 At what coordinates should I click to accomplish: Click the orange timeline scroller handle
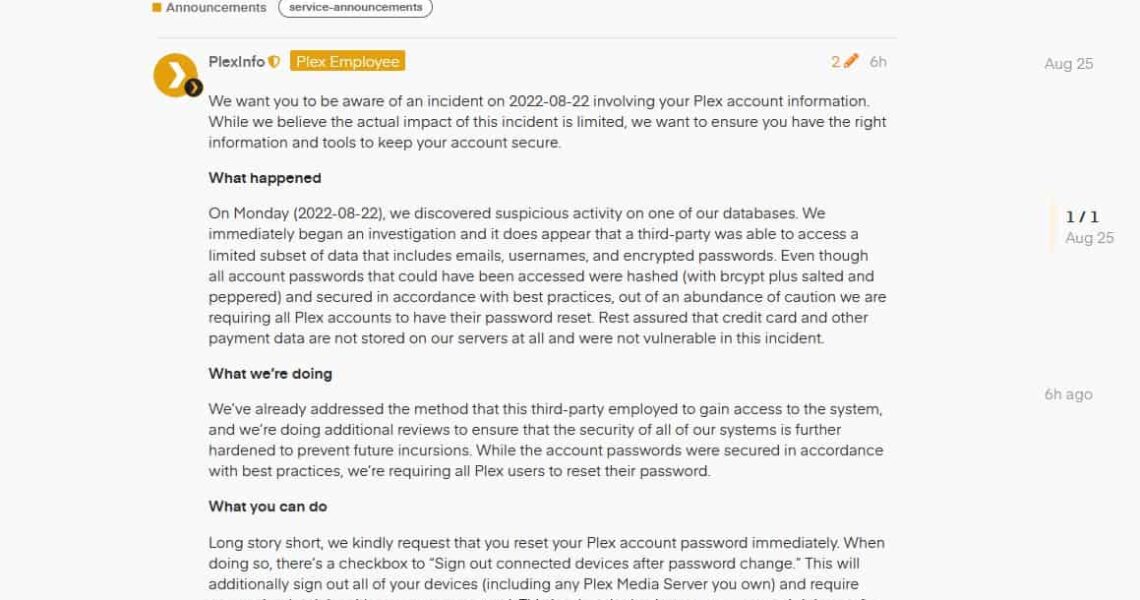pos(1052,227)
